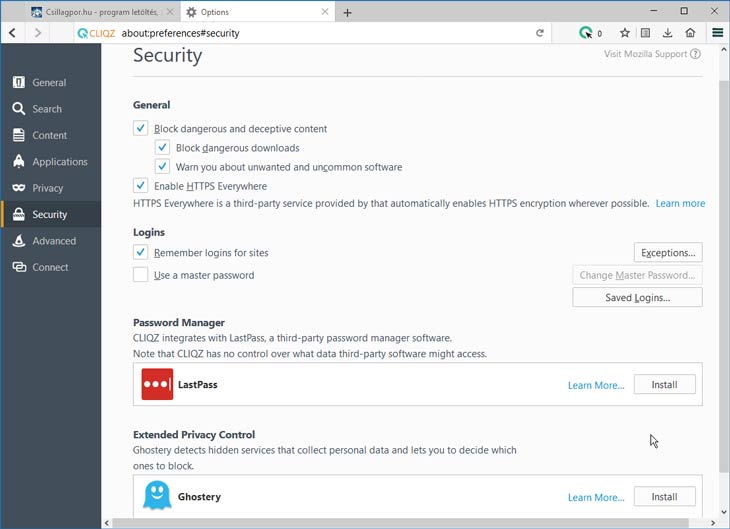This screenshot has height=529, width=730.
Task: Toggle Remember logins for sites
Action: click(x=141, y=252)
